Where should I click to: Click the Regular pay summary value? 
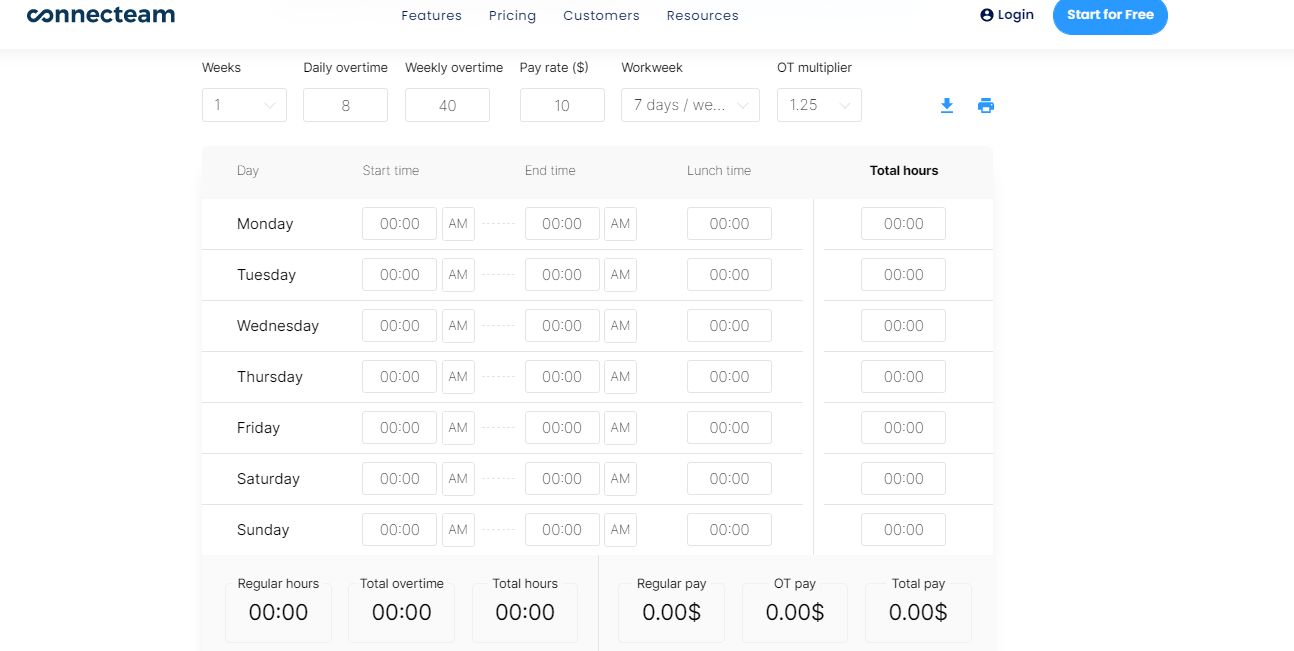(672, 612)
